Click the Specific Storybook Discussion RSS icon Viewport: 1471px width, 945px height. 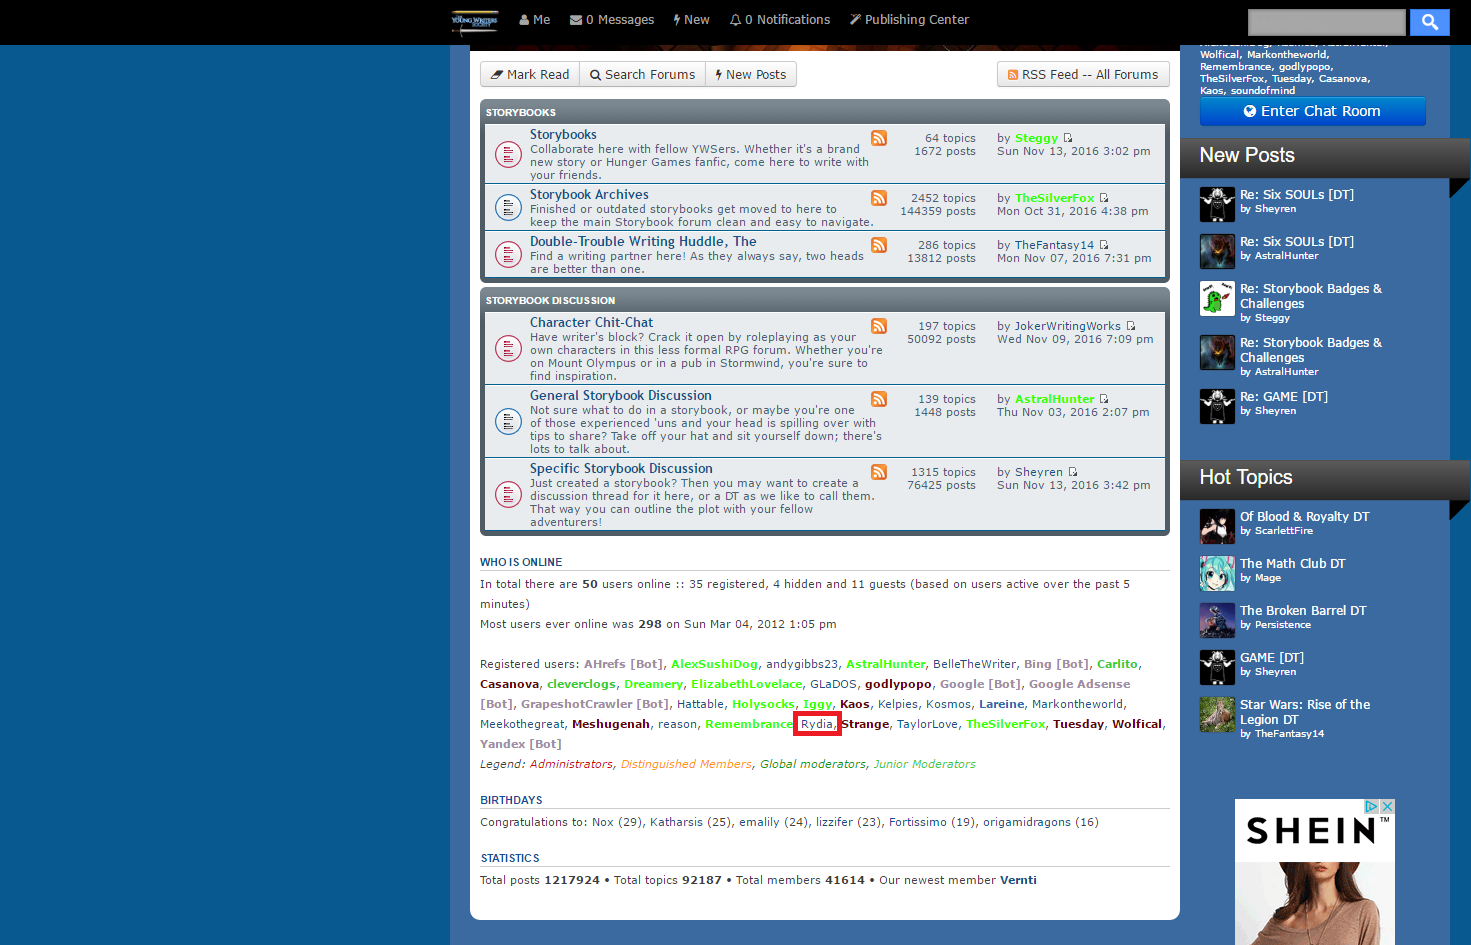pos(879,472)
